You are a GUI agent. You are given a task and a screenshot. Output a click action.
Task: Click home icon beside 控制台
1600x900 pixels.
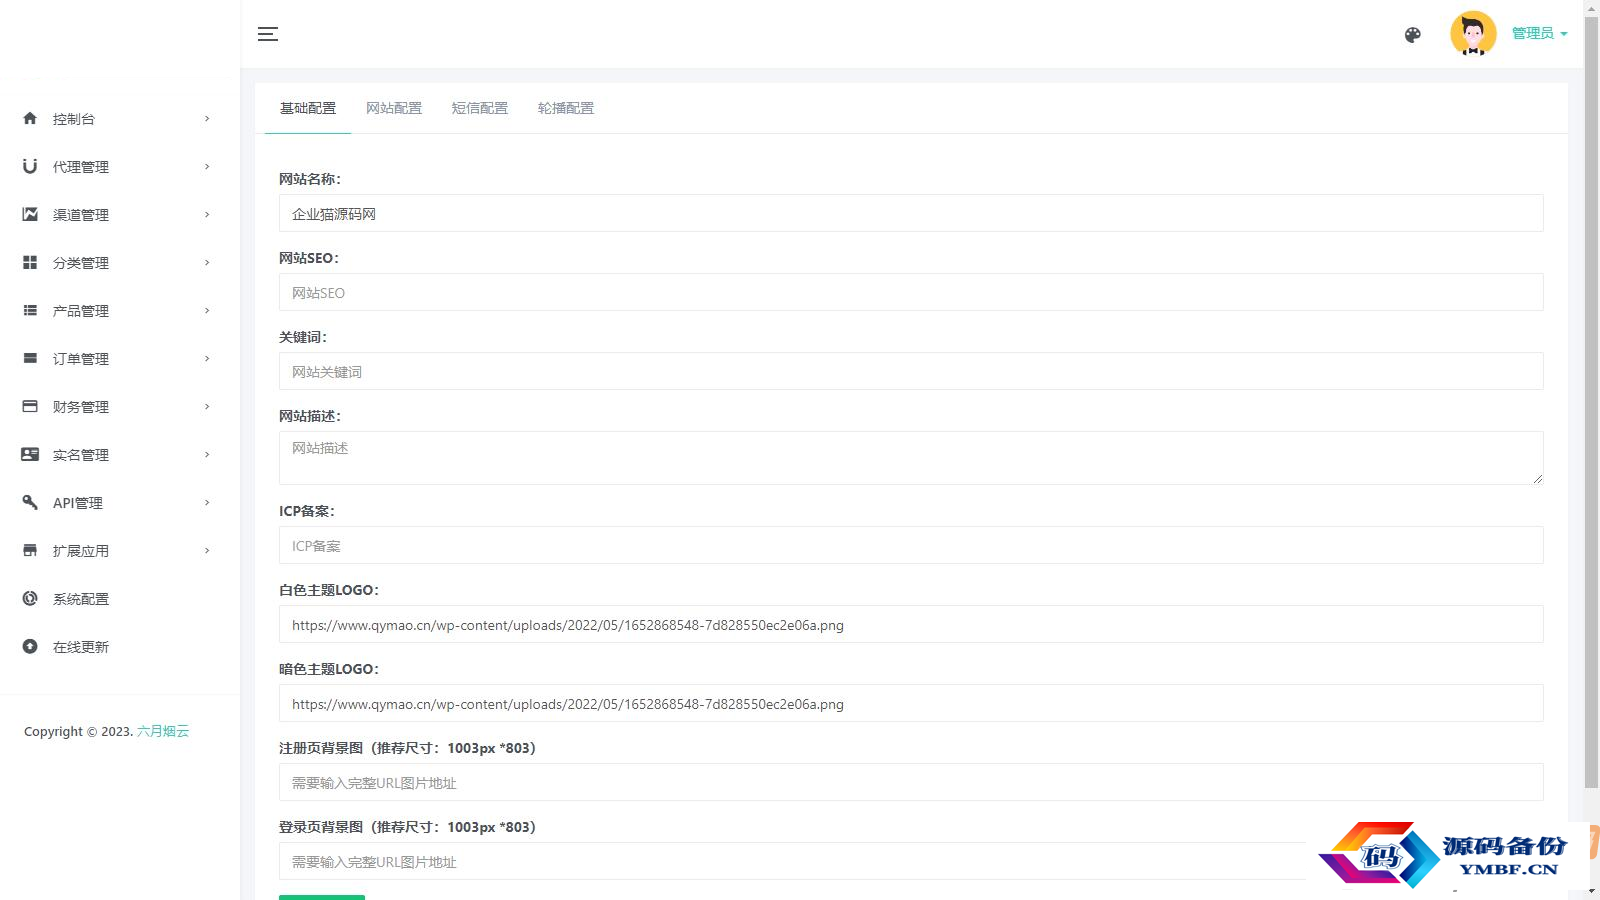point(30,118)
